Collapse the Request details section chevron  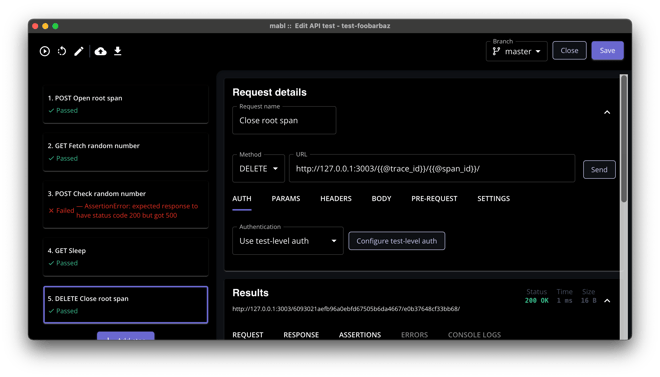tap(607, 112)
